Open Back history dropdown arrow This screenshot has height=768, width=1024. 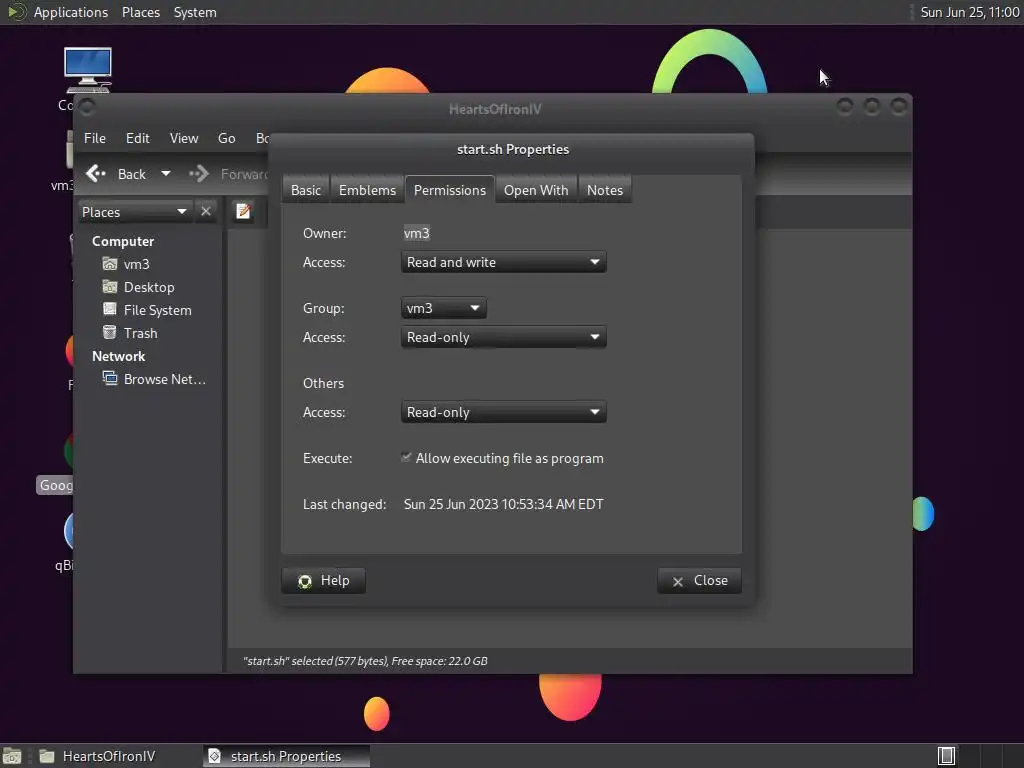pyautogui.click(x=166, y=174)
